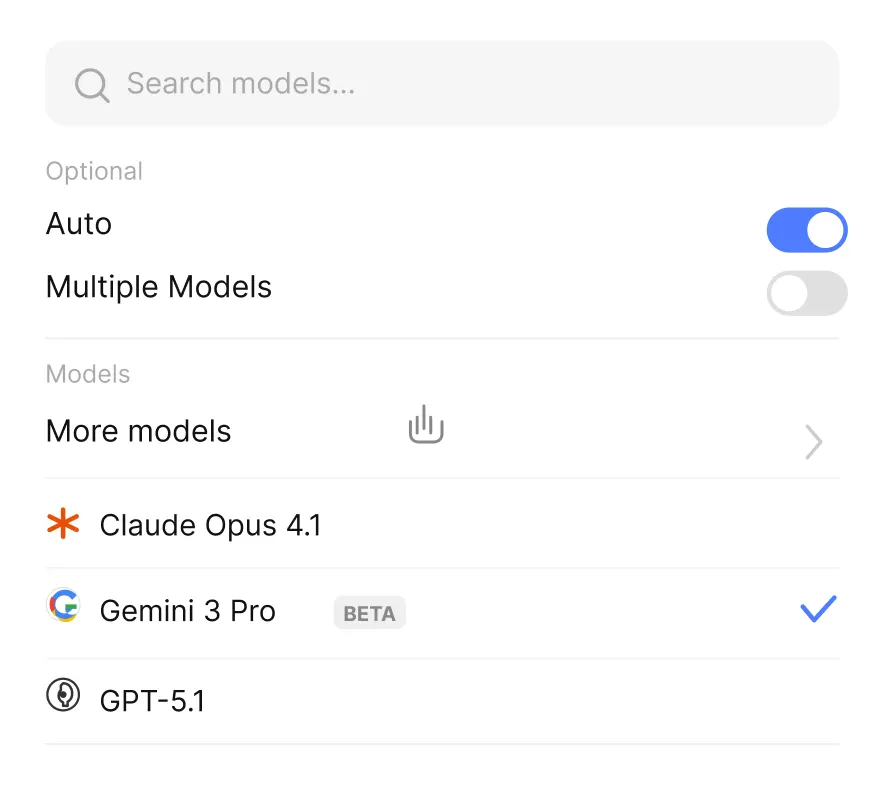
Task: Click the white knob on Auto switch
Action: point(825,230)
